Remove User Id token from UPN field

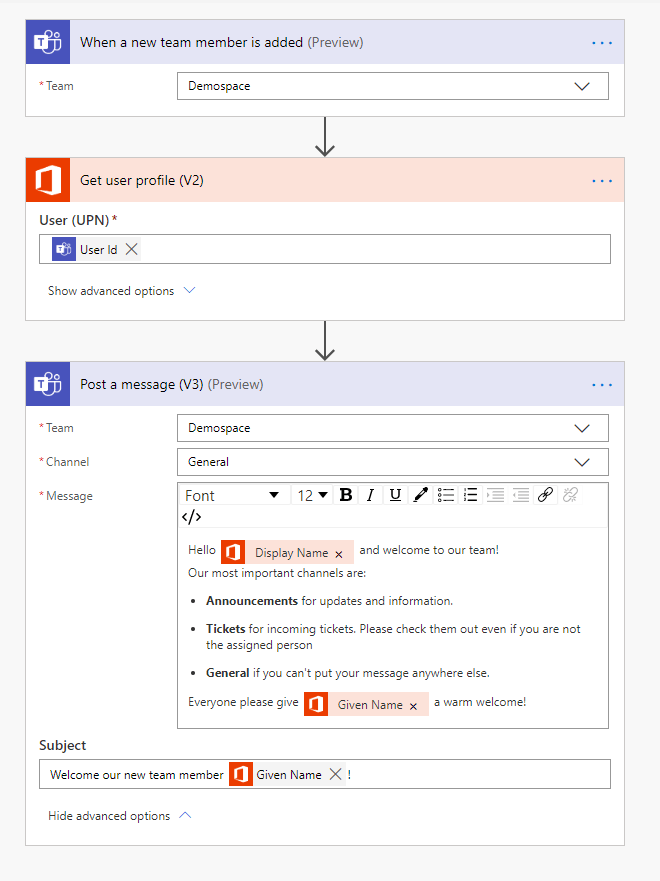click(132, 249)
